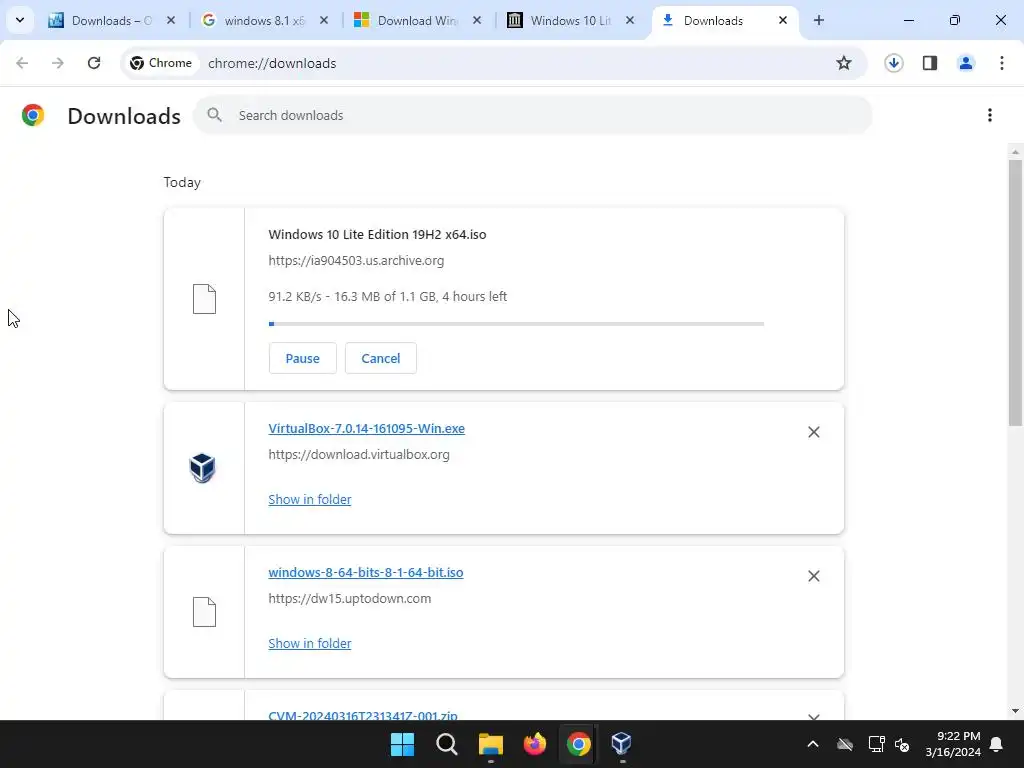Reload the downloads page
Screen dimensions: 1024x768
tap(94, 63)
